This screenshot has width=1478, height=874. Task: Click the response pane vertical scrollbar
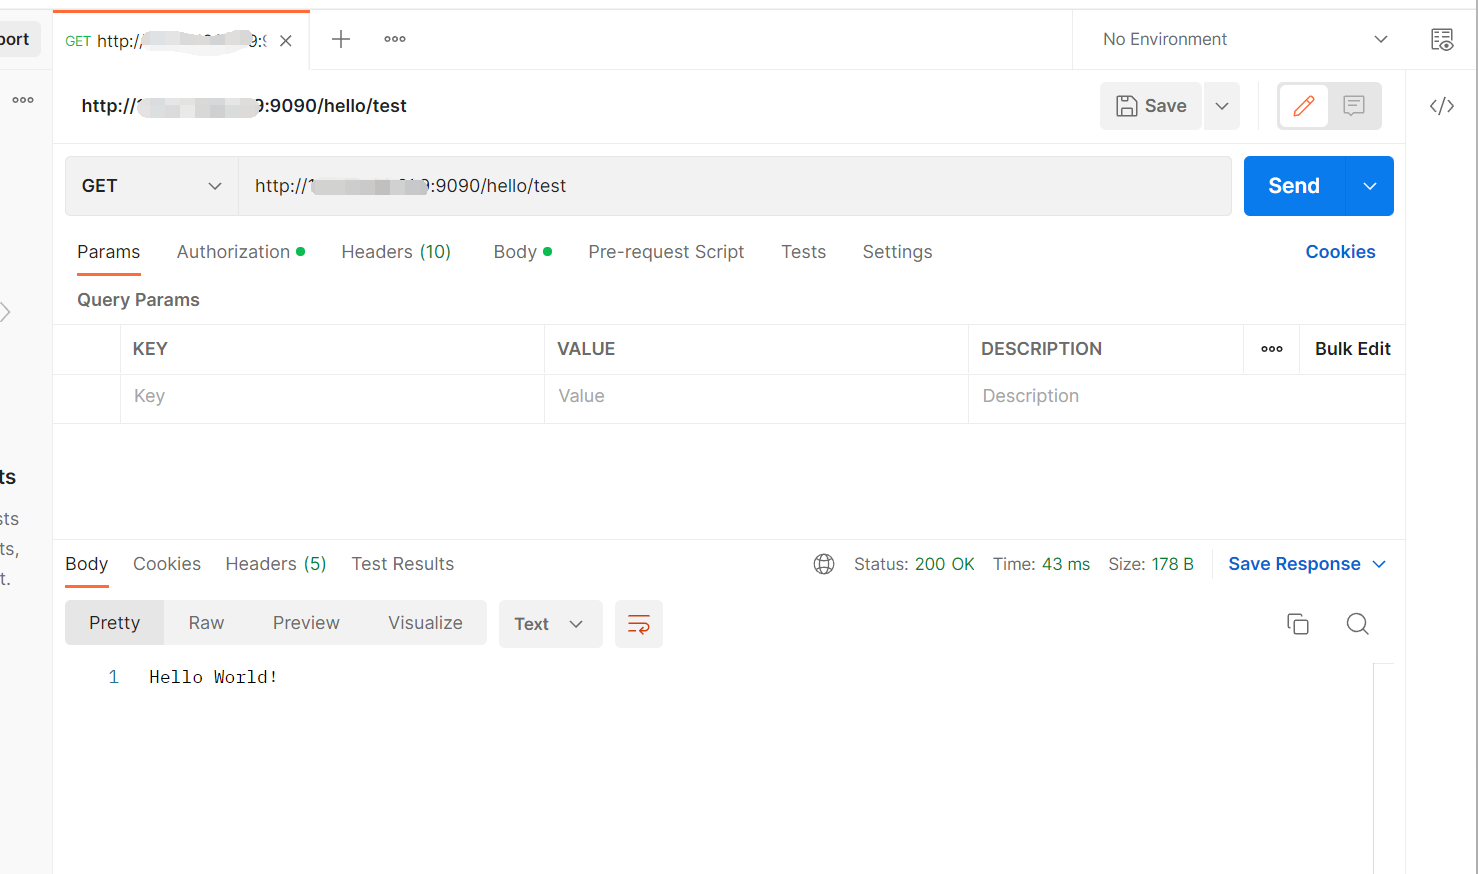pyautogui.click(x=1384, y=768)
